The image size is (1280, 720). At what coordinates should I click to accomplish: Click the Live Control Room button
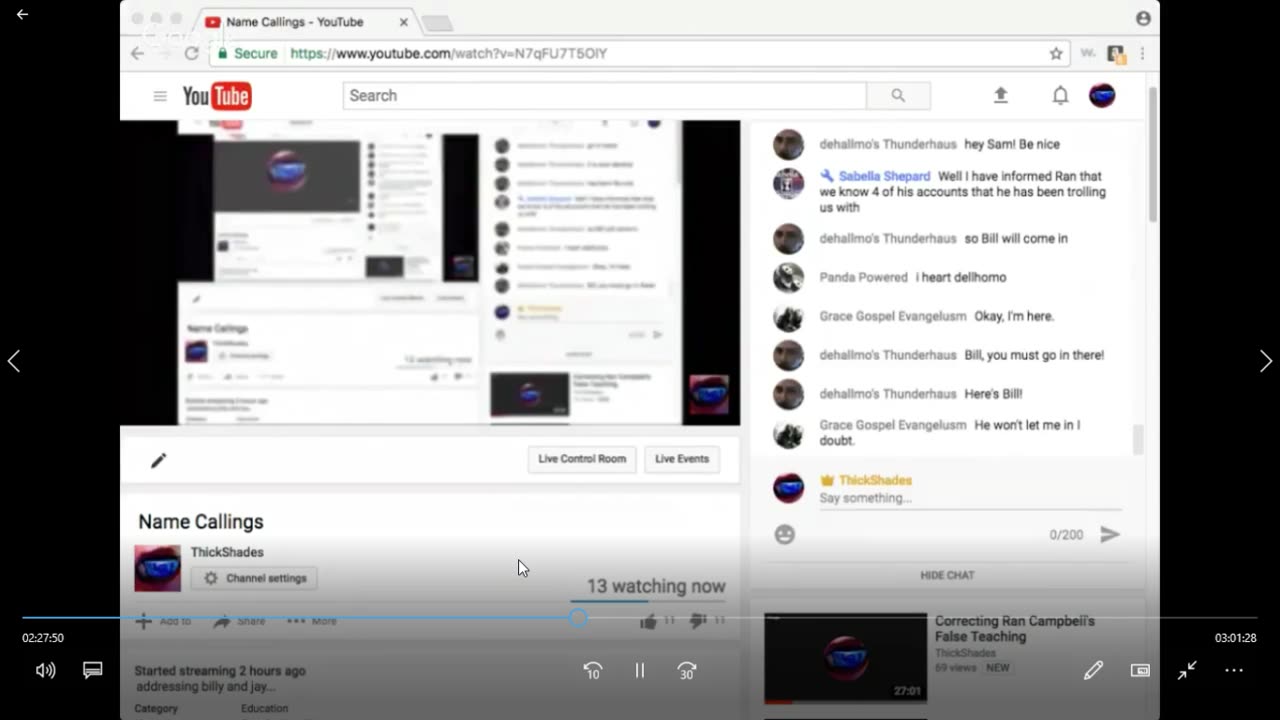[x=582, y=459]
